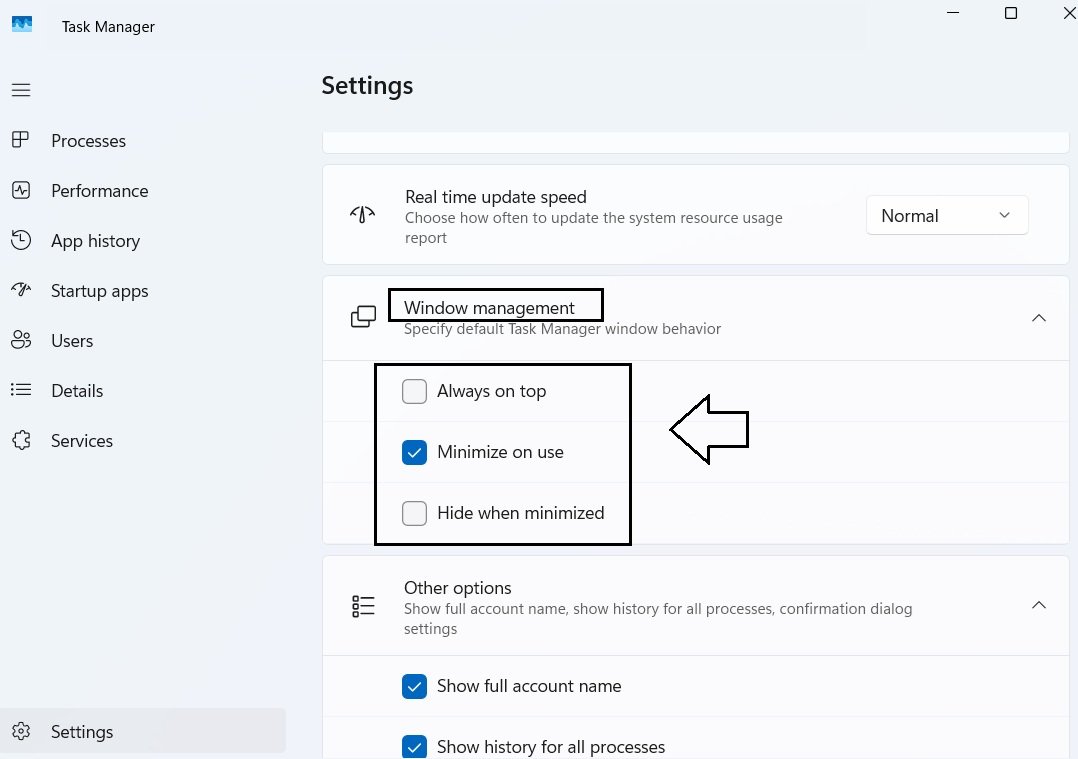Select Settings in the sidebar

pos(142,731)
